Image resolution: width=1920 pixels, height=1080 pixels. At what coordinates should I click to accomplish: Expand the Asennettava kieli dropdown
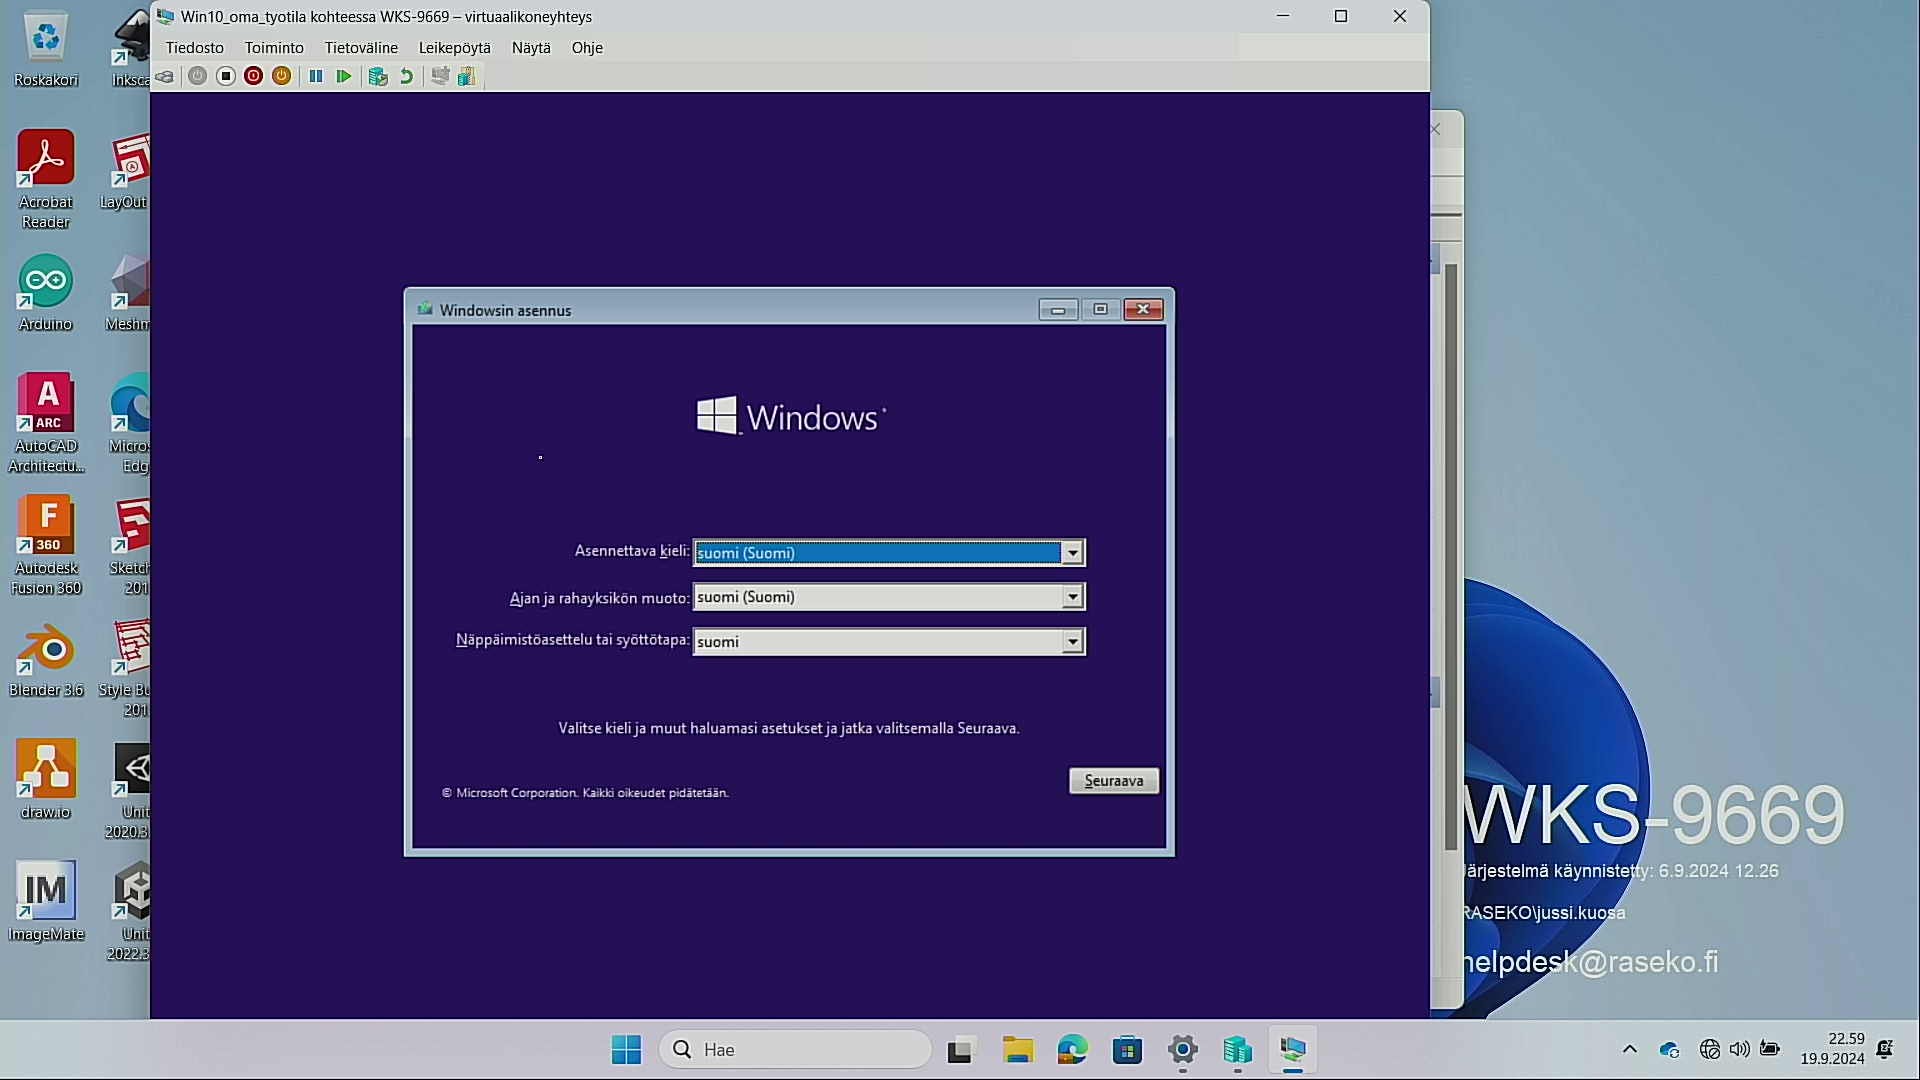point(1072,553)
